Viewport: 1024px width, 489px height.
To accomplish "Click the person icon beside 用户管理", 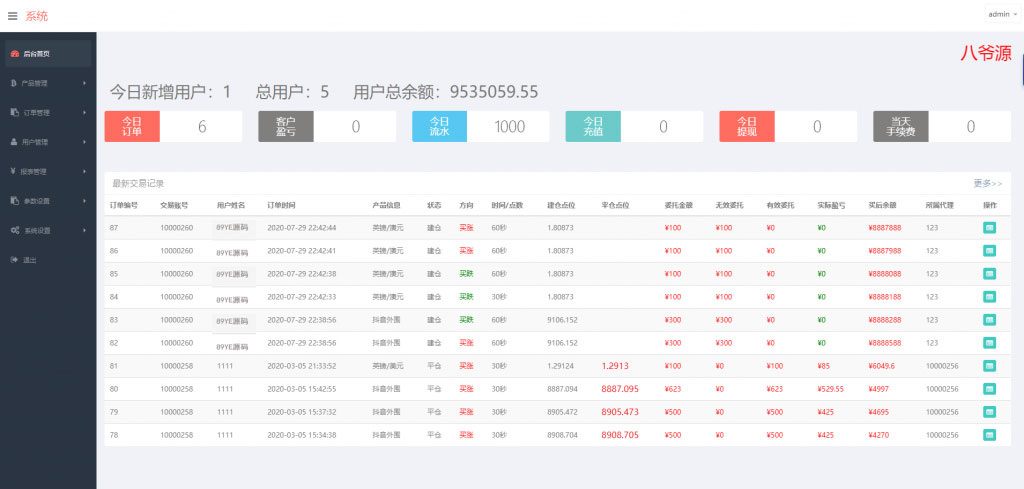I will click(x=14, y=142).
